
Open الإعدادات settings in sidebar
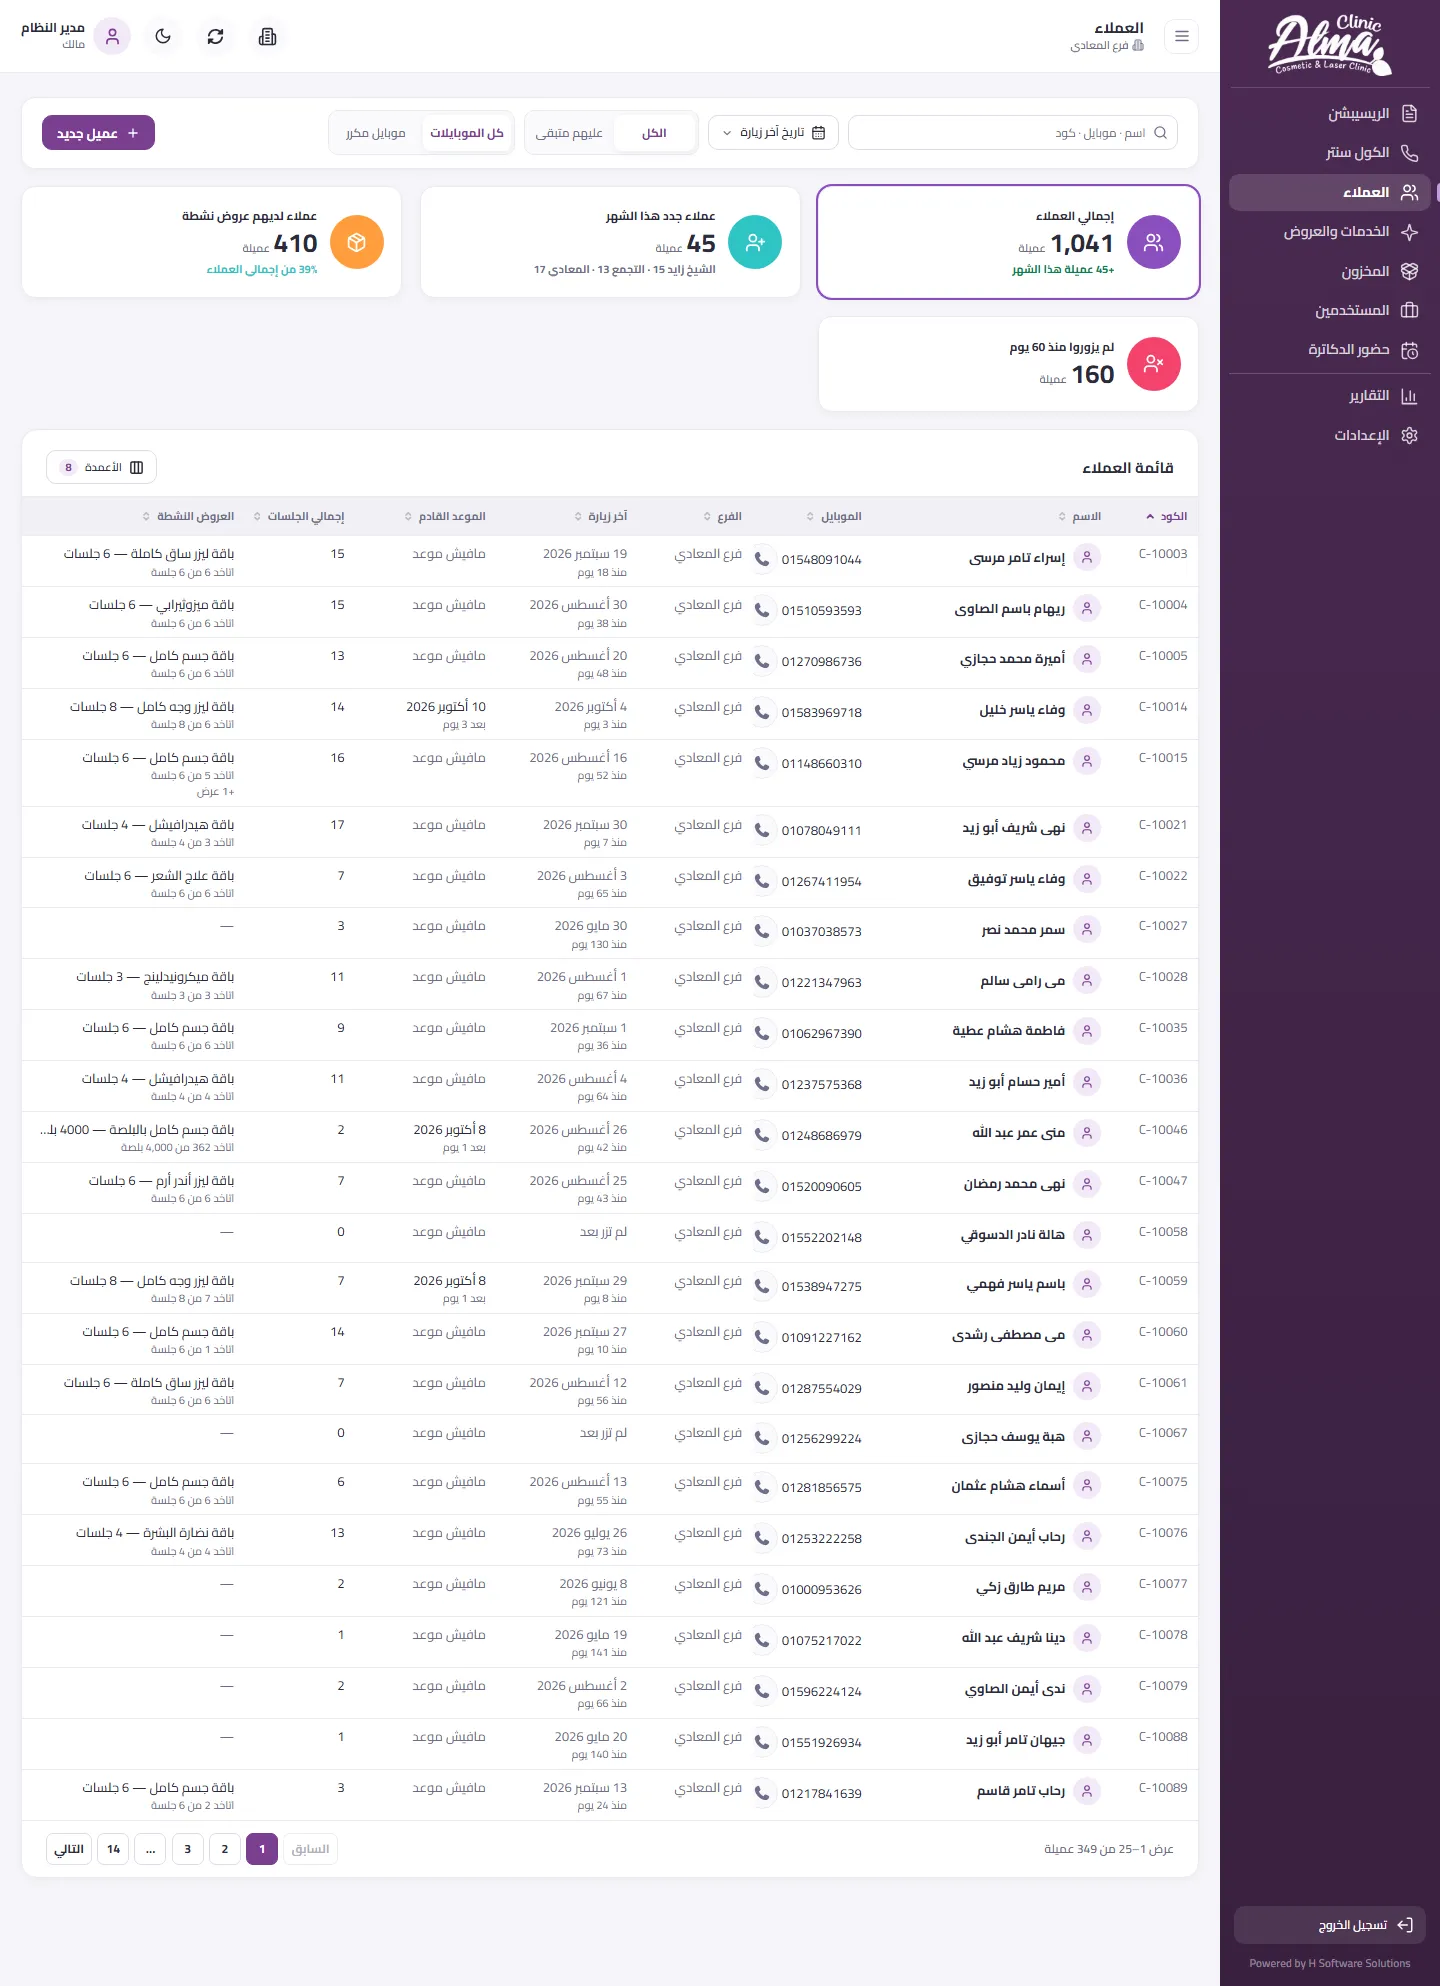[x=1330, y=436]
